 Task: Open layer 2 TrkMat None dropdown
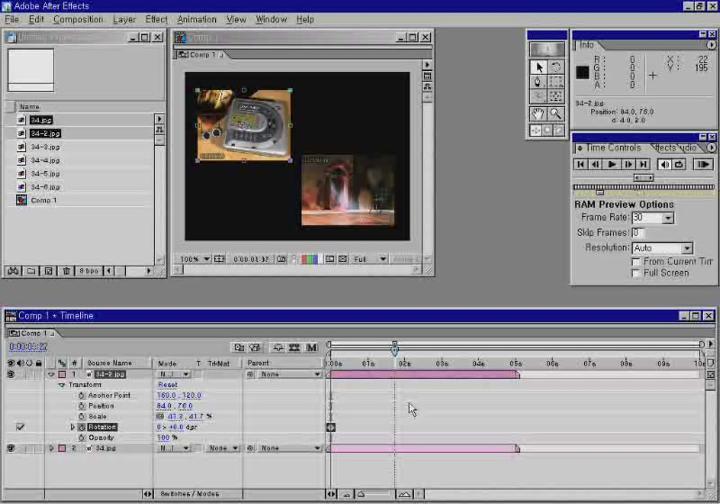(x=223, y=448)
